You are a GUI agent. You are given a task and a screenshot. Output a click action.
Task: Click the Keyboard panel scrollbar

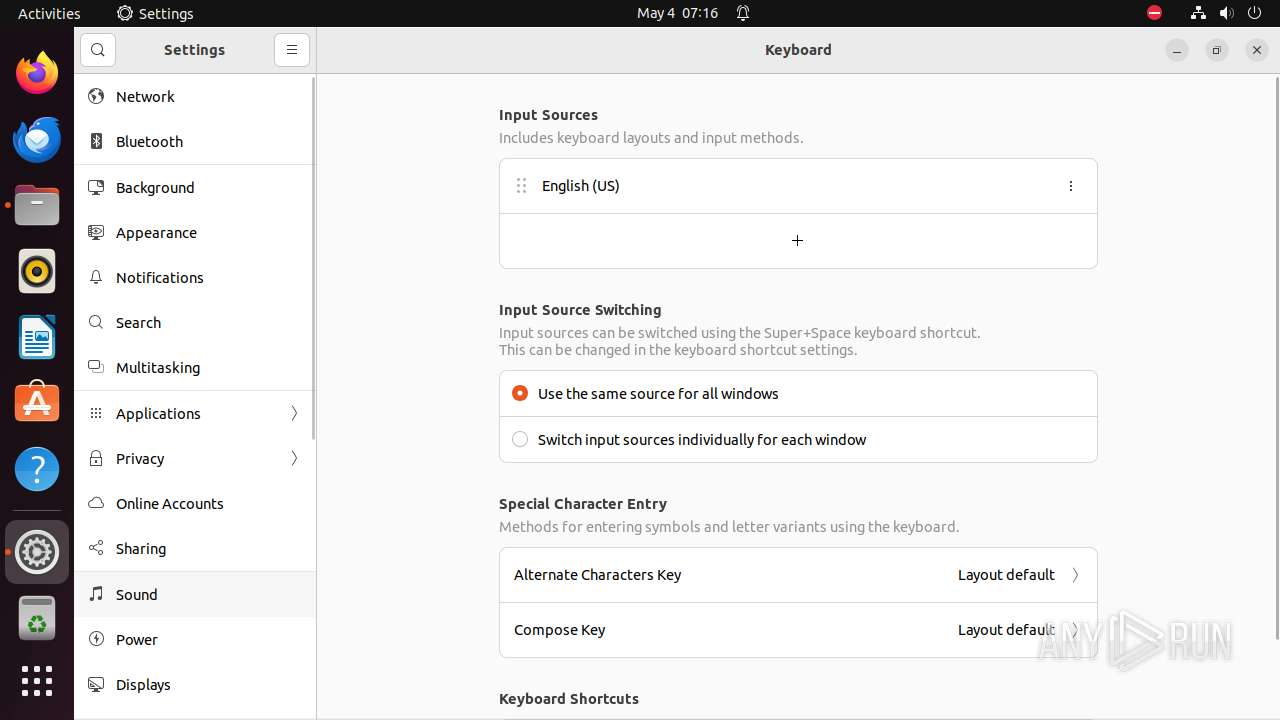point(1276,358)
